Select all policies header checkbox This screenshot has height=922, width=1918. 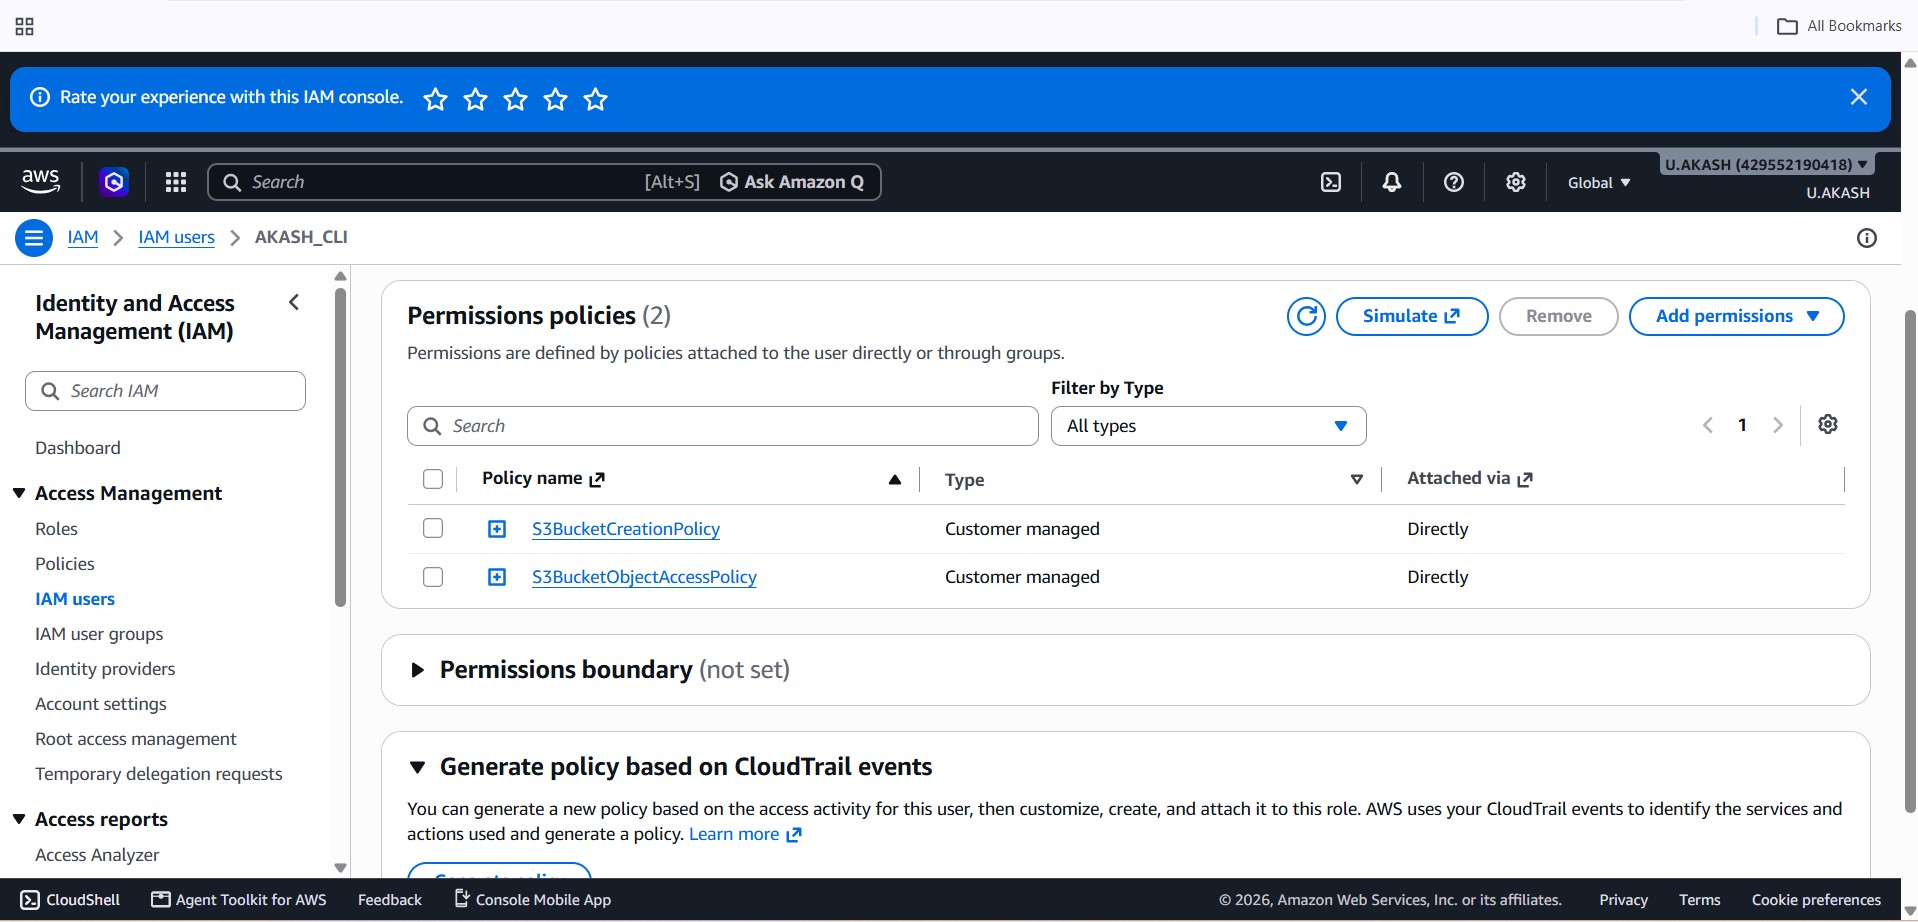tap(433, 479)
